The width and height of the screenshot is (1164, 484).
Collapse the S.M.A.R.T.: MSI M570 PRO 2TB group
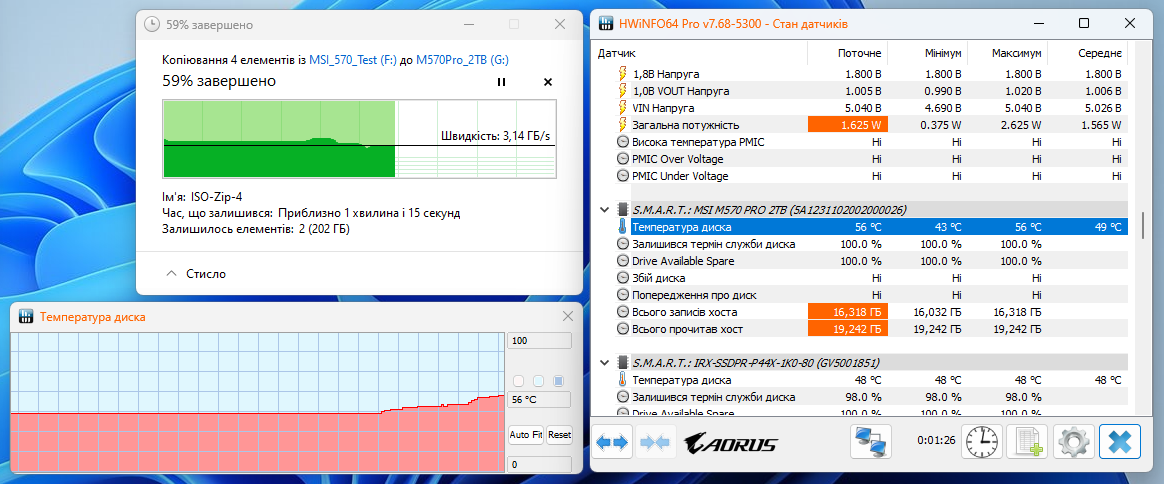coord(604,210)
